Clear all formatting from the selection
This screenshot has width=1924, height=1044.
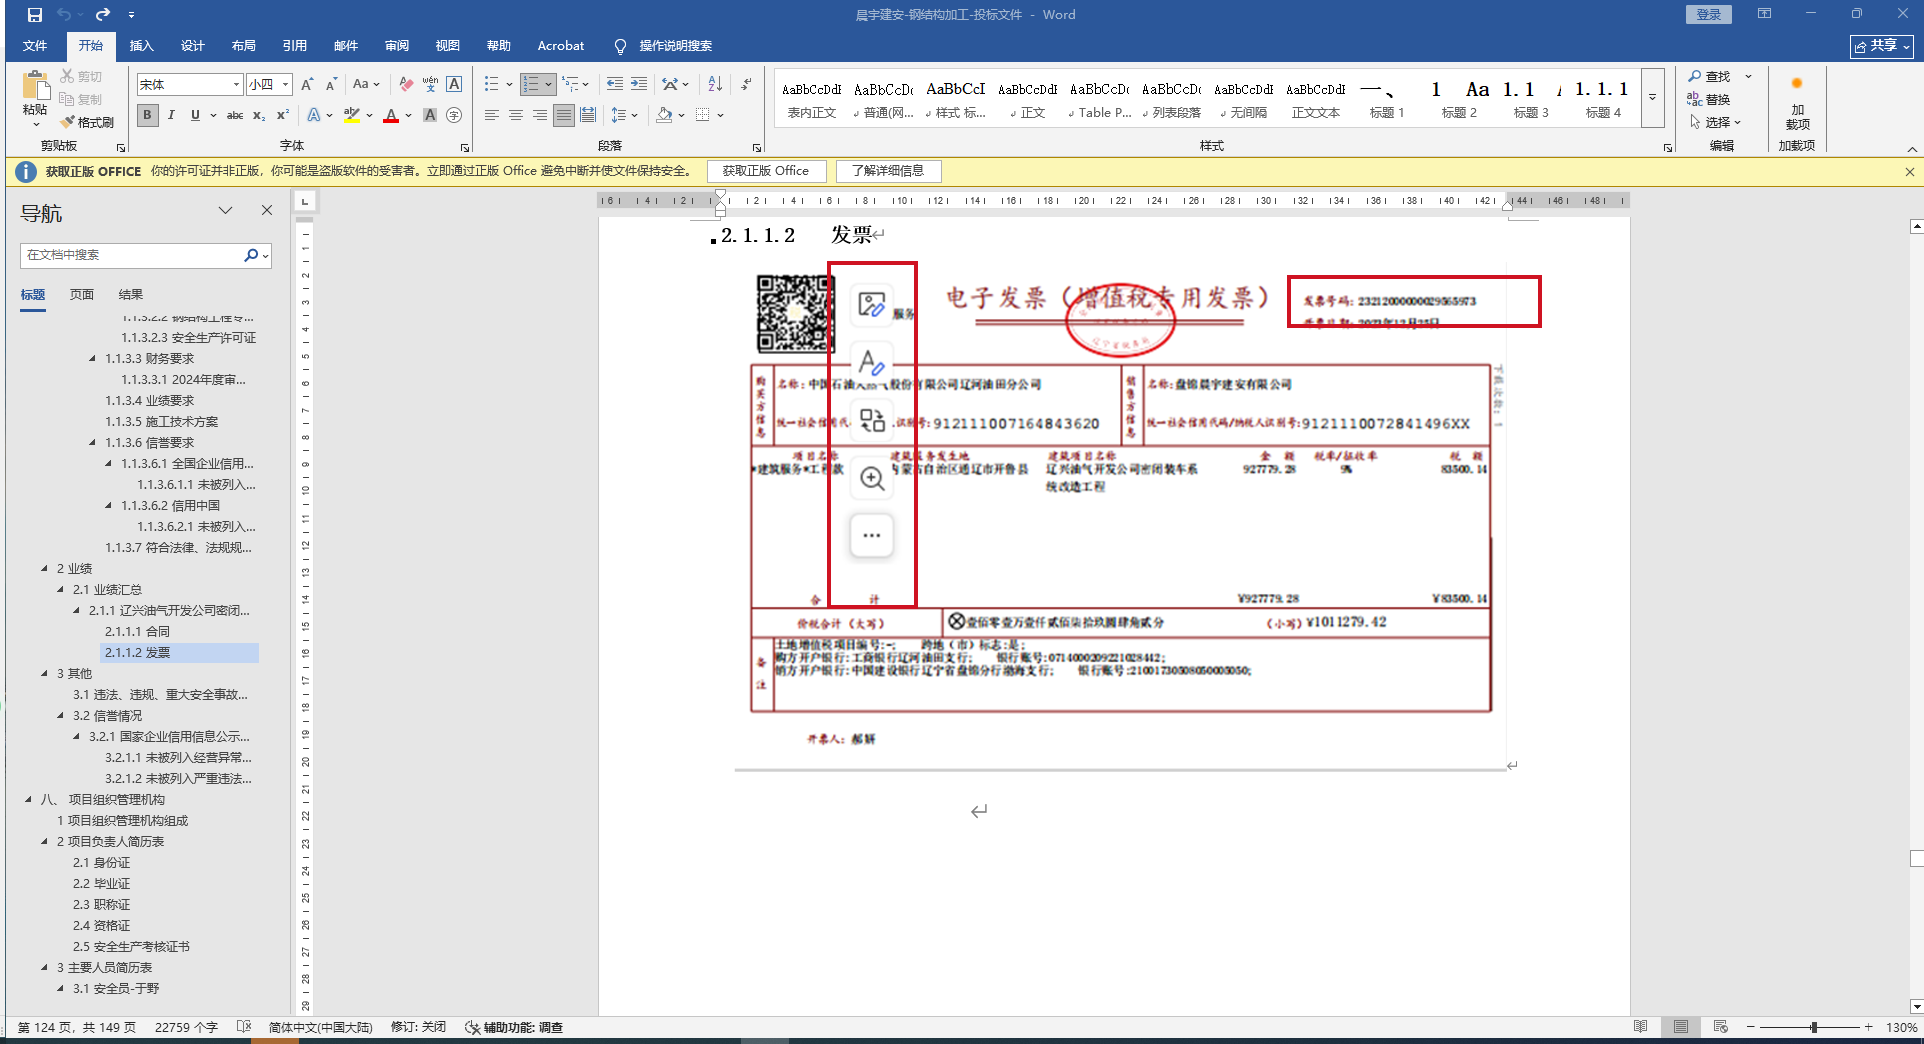(x=405, y=85)
